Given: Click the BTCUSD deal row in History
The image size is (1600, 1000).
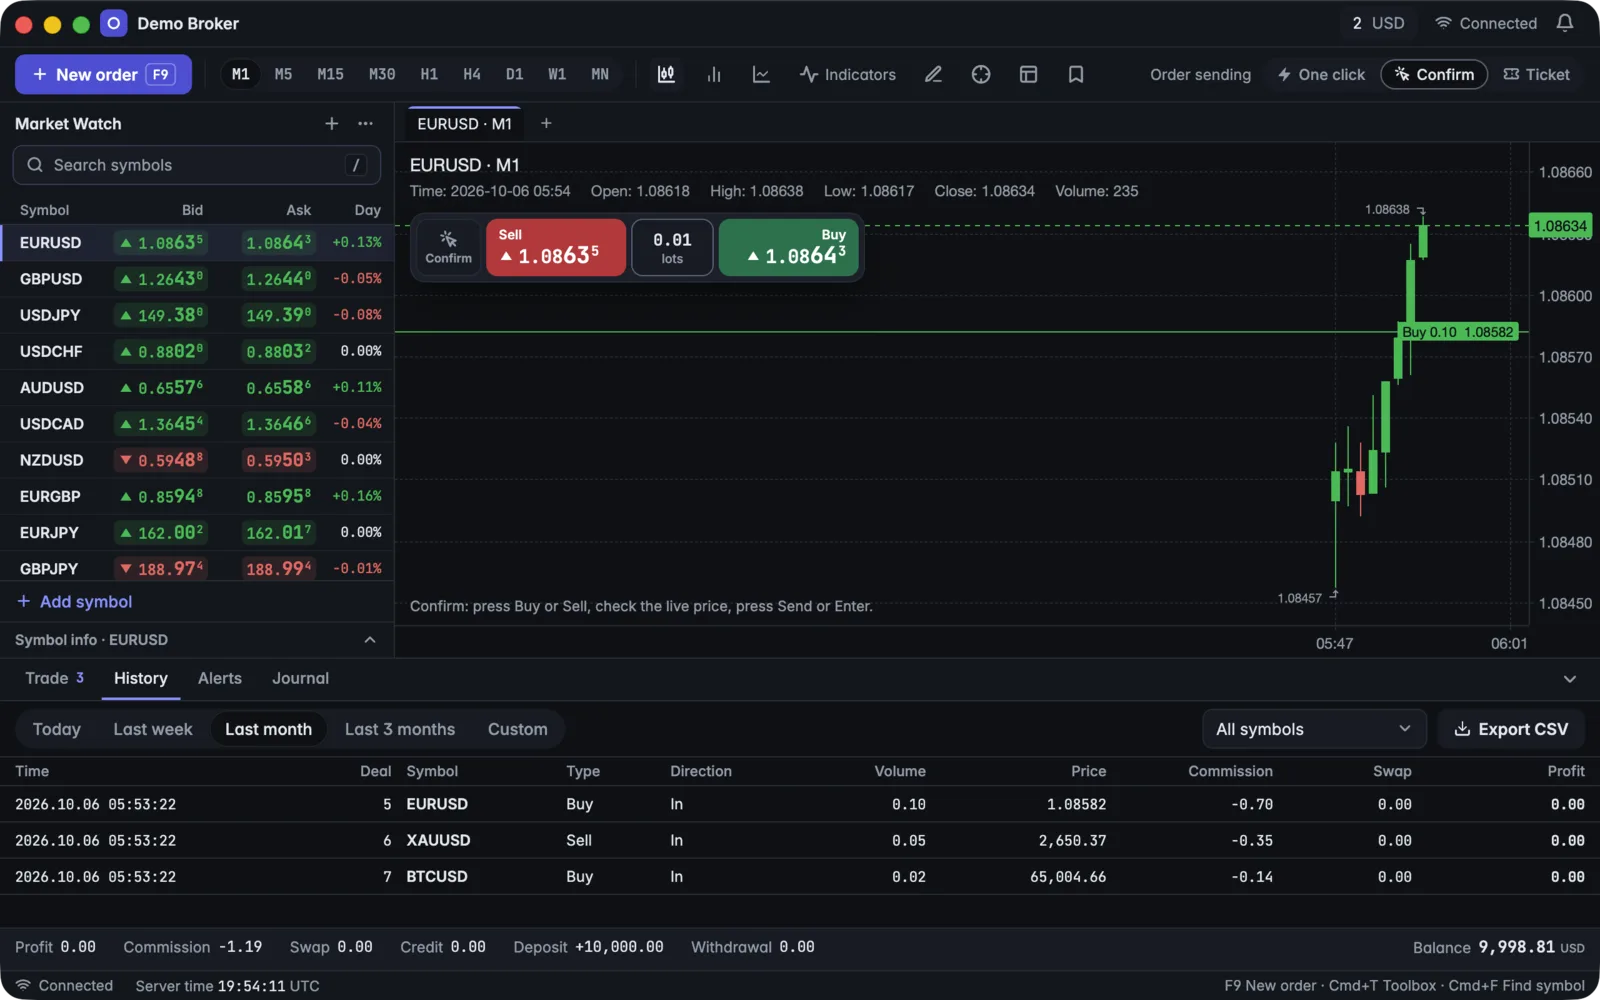Looking at the screenshot, I should [x=800, y=877].
